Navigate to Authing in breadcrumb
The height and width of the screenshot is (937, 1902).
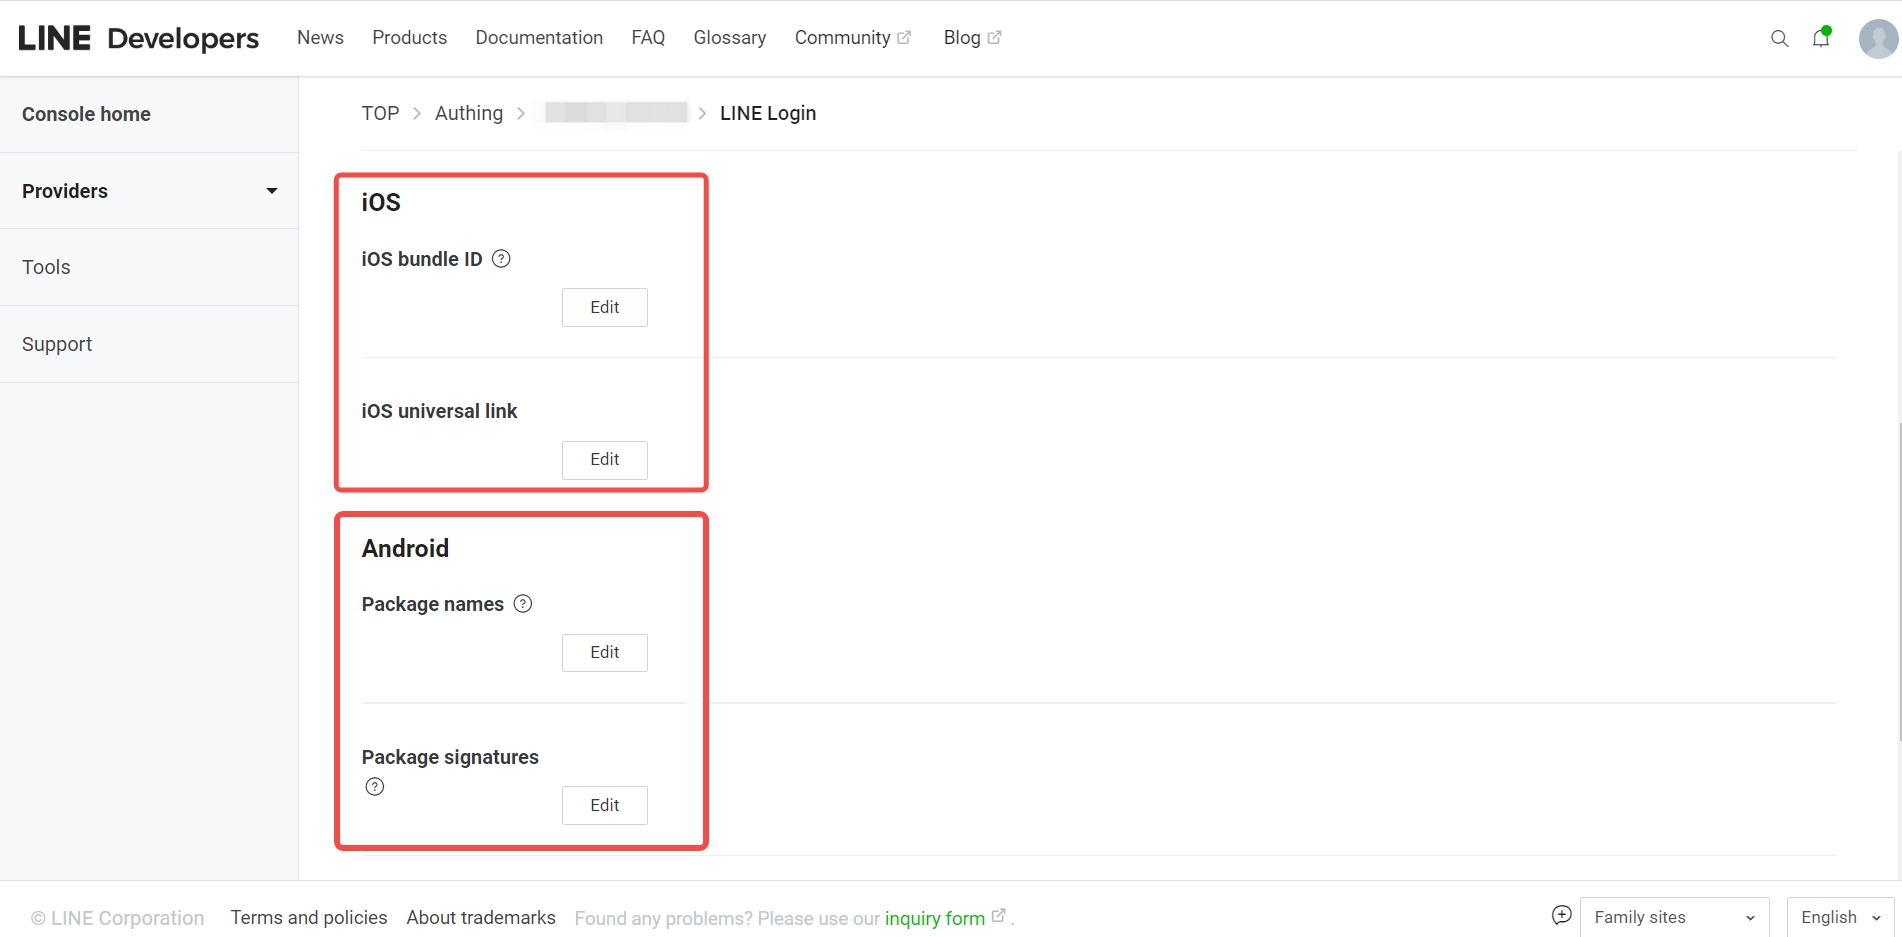coord(468,113)
